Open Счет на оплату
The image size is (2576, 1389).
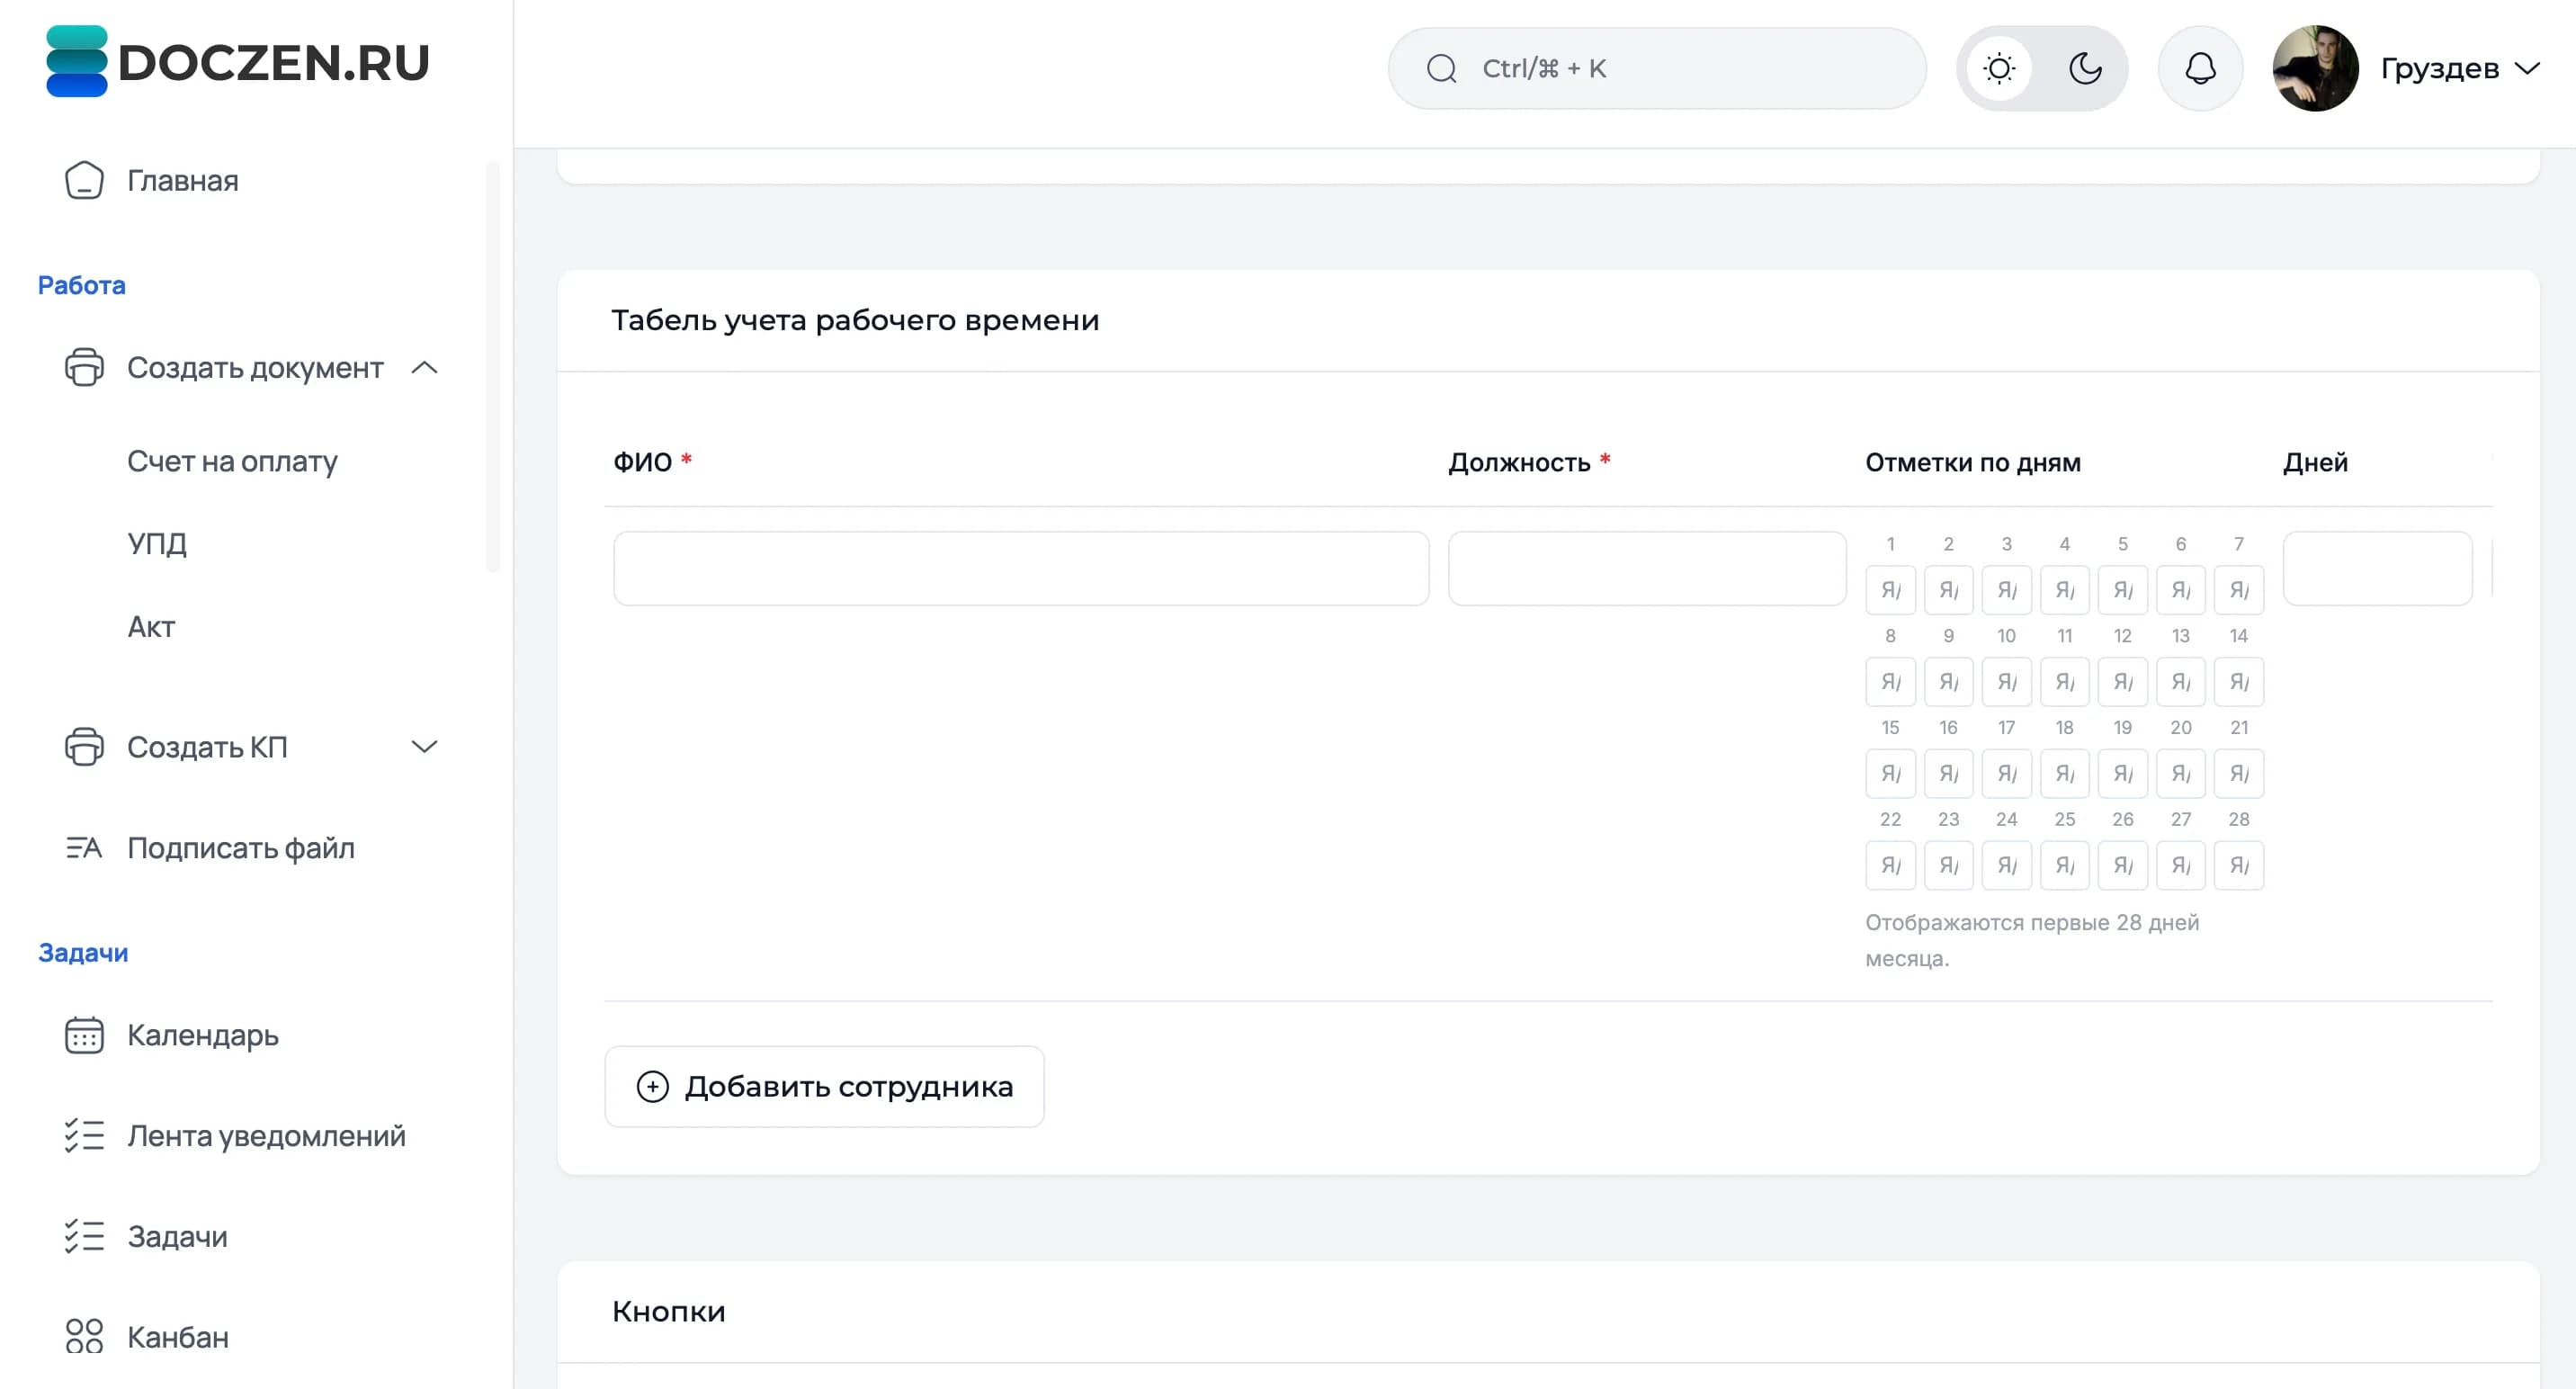coord(232,461)
